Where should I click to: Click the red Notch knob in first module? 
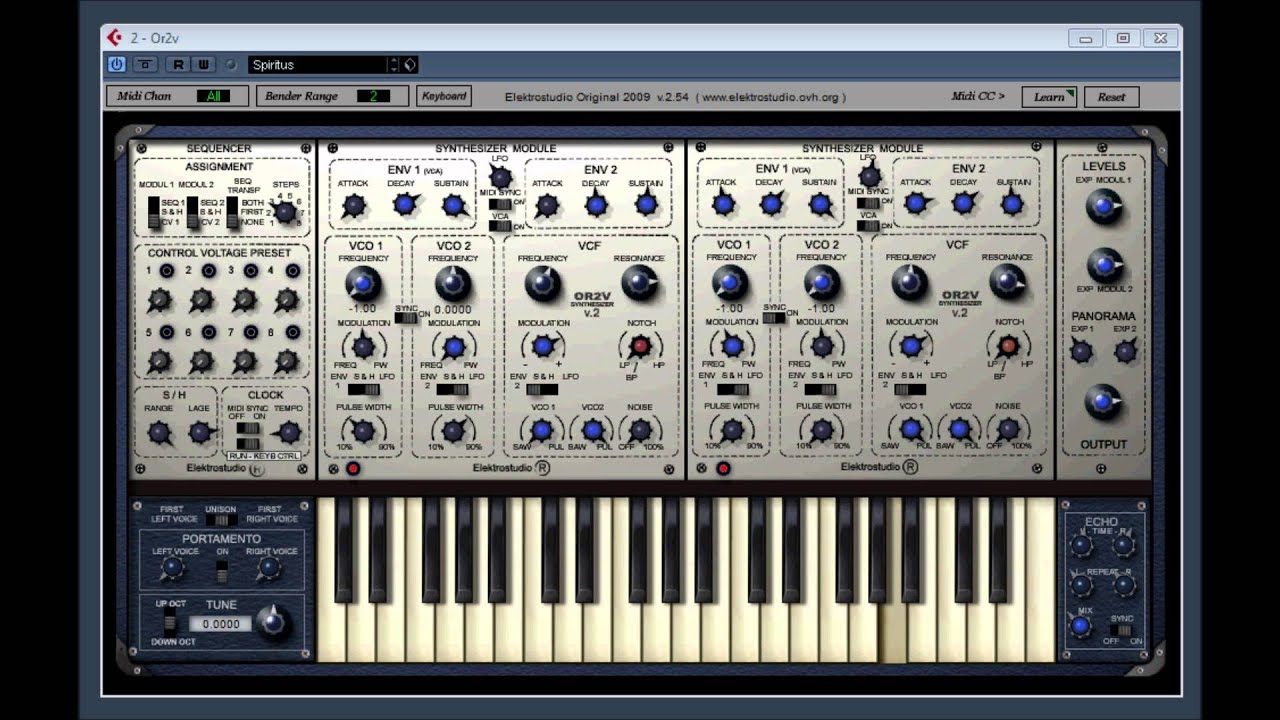pyautogui.click(x=640, y=346)
